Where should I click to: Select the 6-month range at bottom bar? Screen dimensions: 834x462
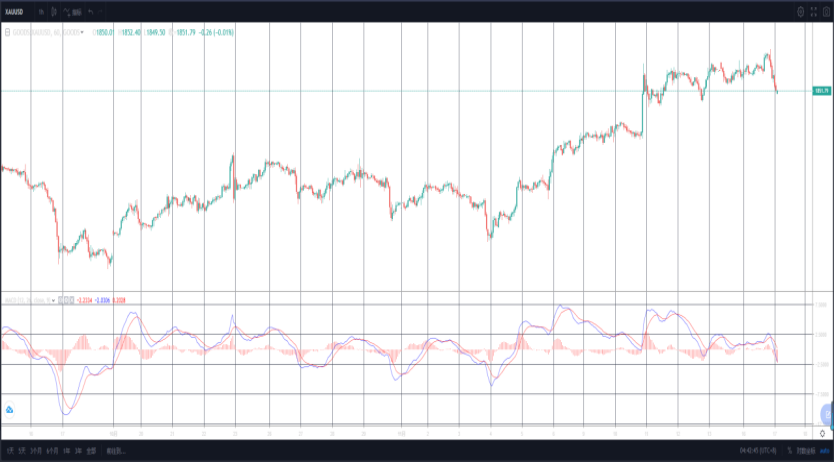[52, 451]
